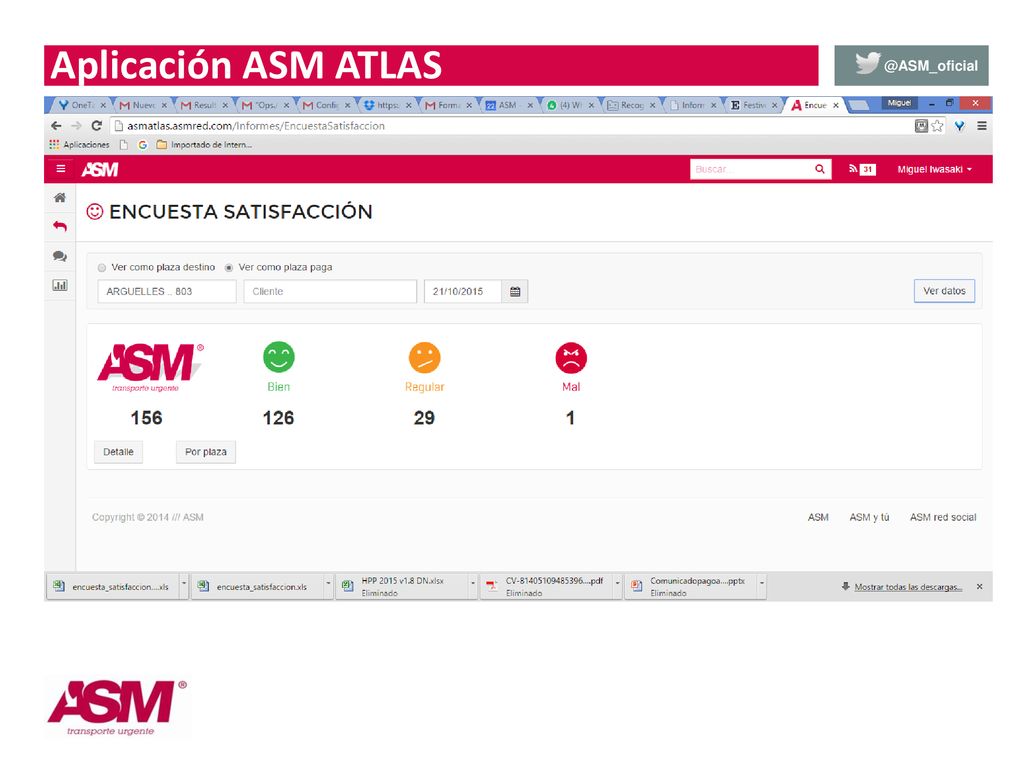Expand options for the CV pdf download

(x=617, y=586)
